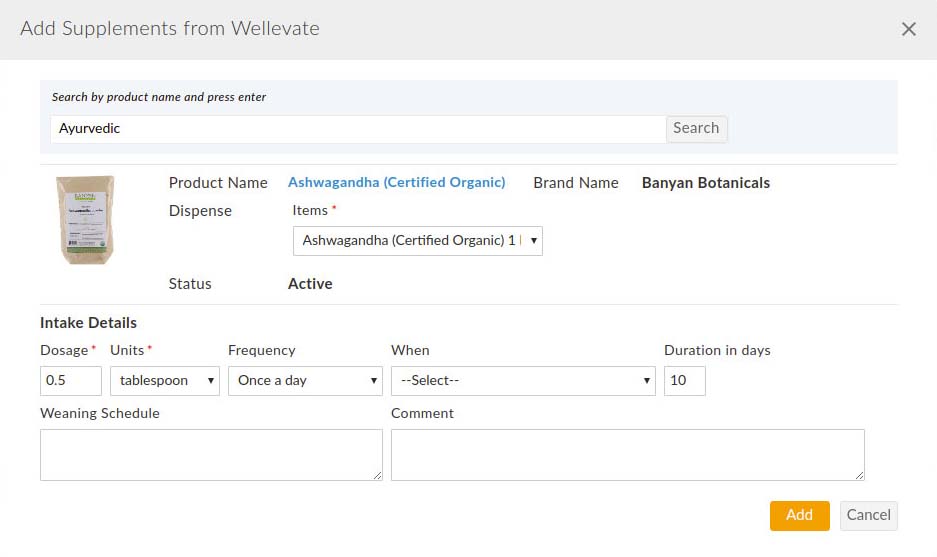Click the Cancel button

tap(868, 516)
